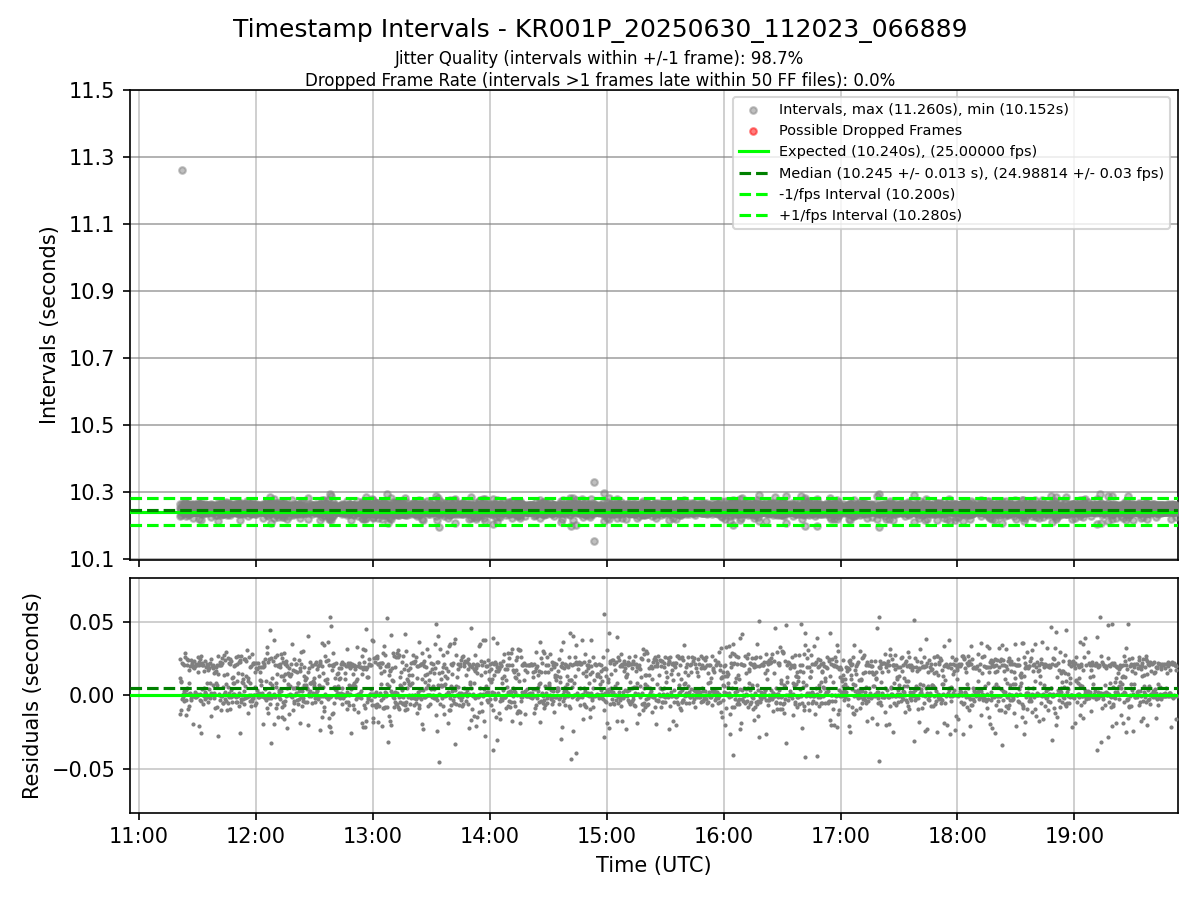
Task: Click the plot title "Timestamp Intervals - KR001P_20250630_112023_066889"
Action: [600, 29]
